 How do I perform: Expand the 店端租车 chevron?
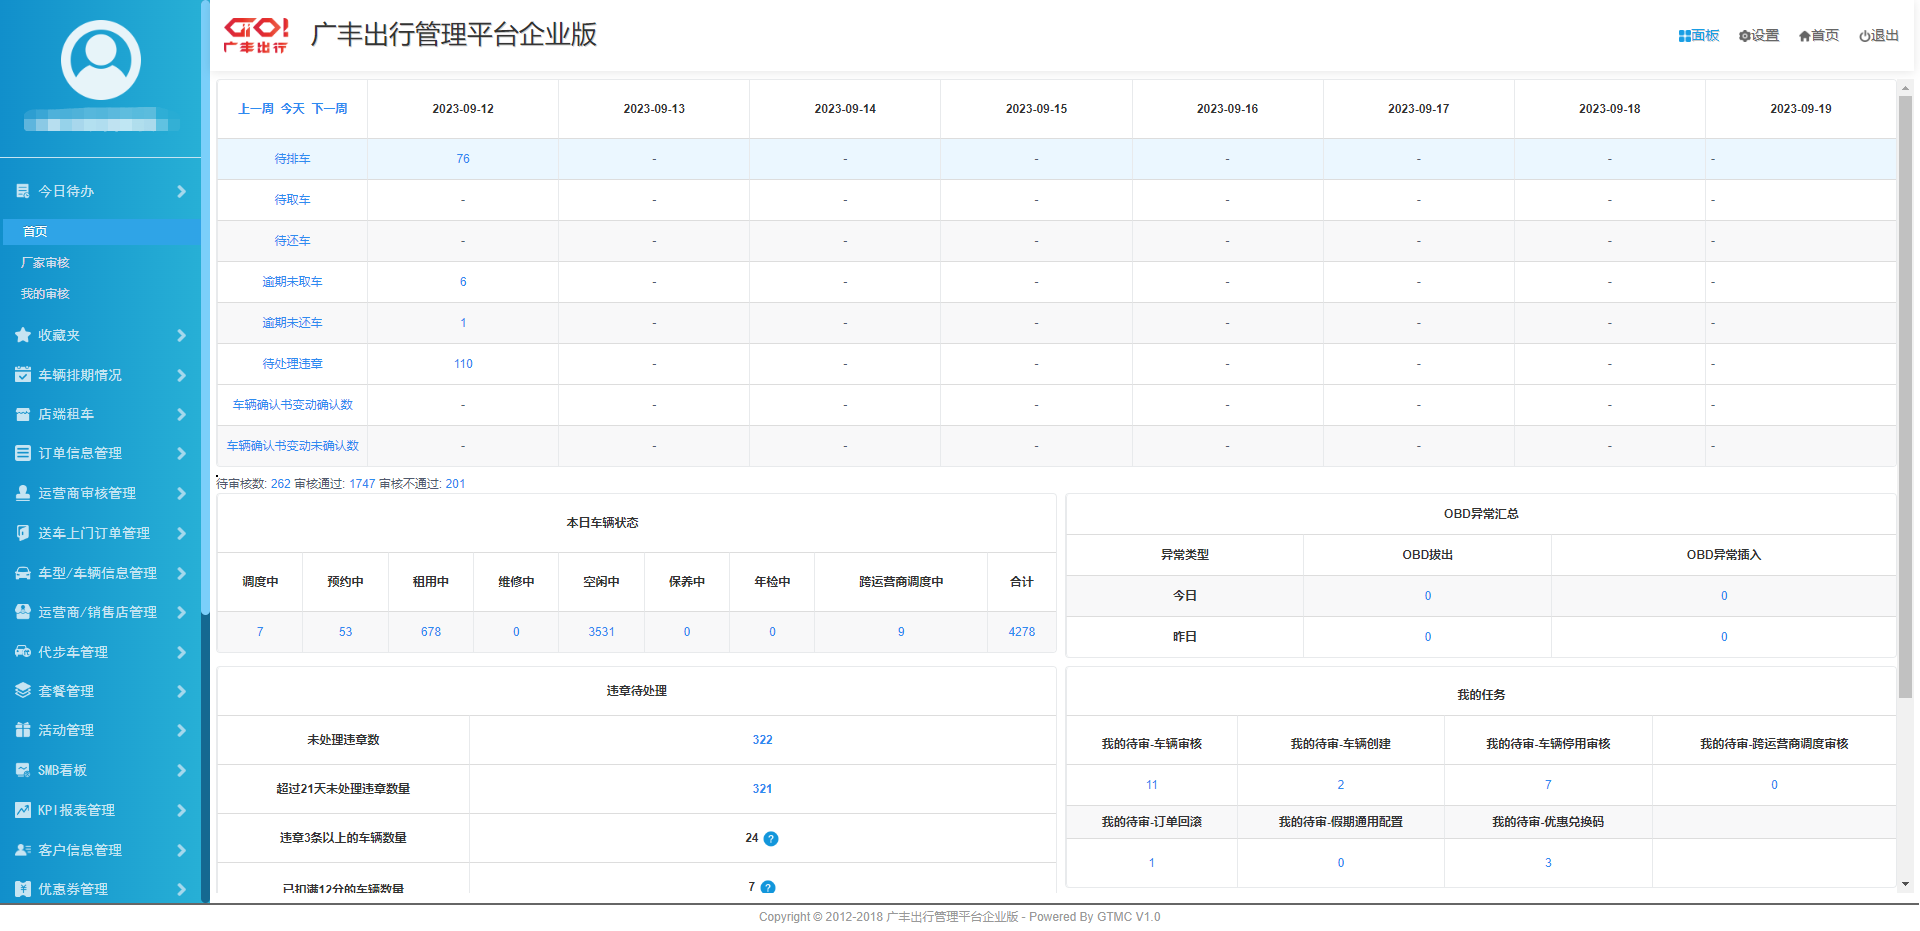point(181,414)
